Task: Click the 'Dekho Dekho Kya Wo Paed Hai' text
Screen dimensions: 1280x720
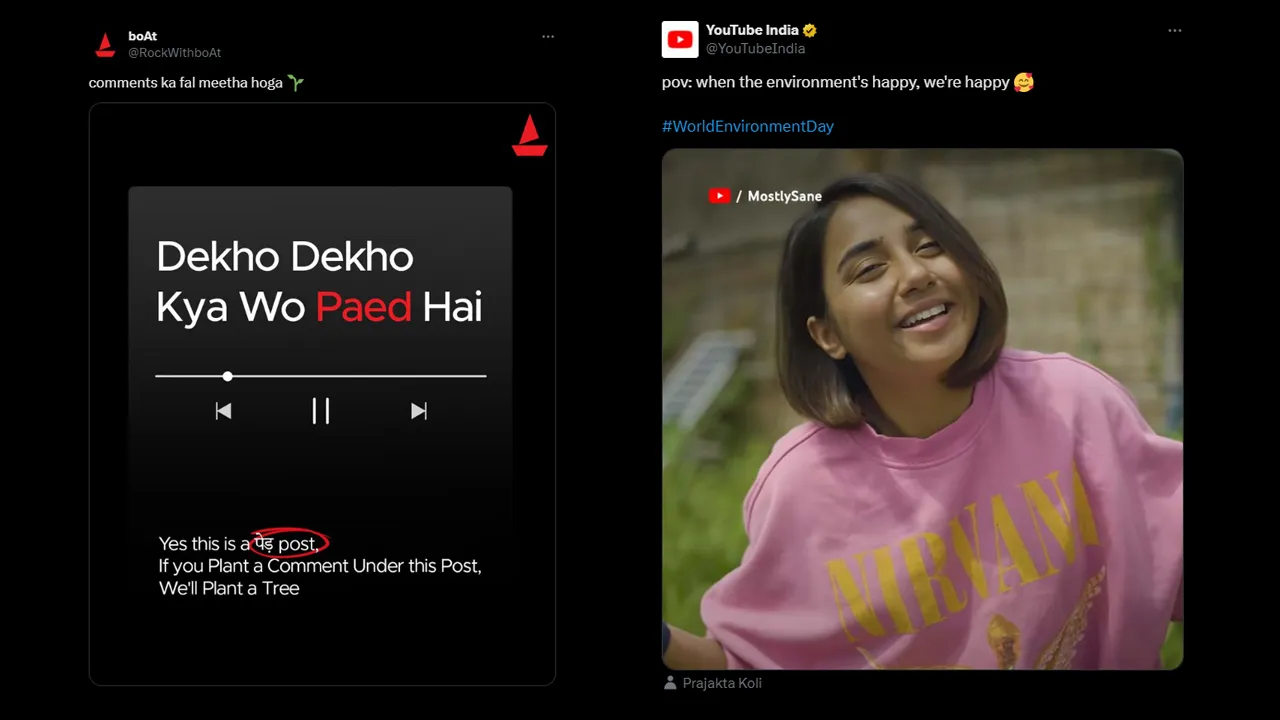Action: (320, 282)
